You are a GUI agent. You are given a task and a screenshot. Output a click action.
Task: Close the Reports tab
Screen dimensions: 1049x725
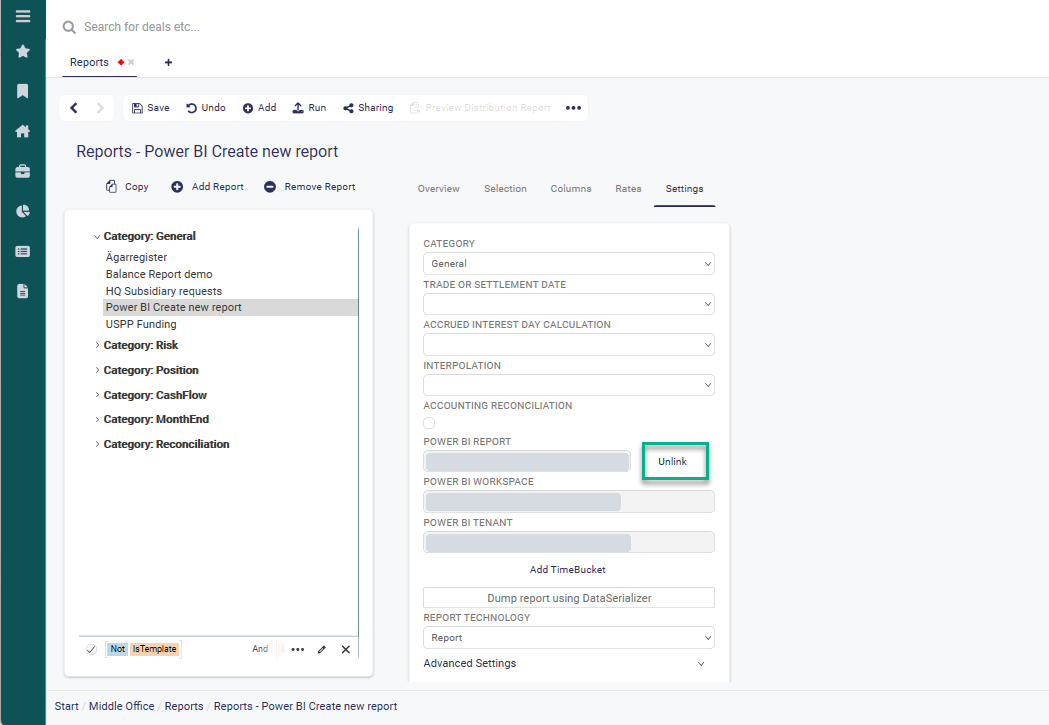(x=131, y=62)
